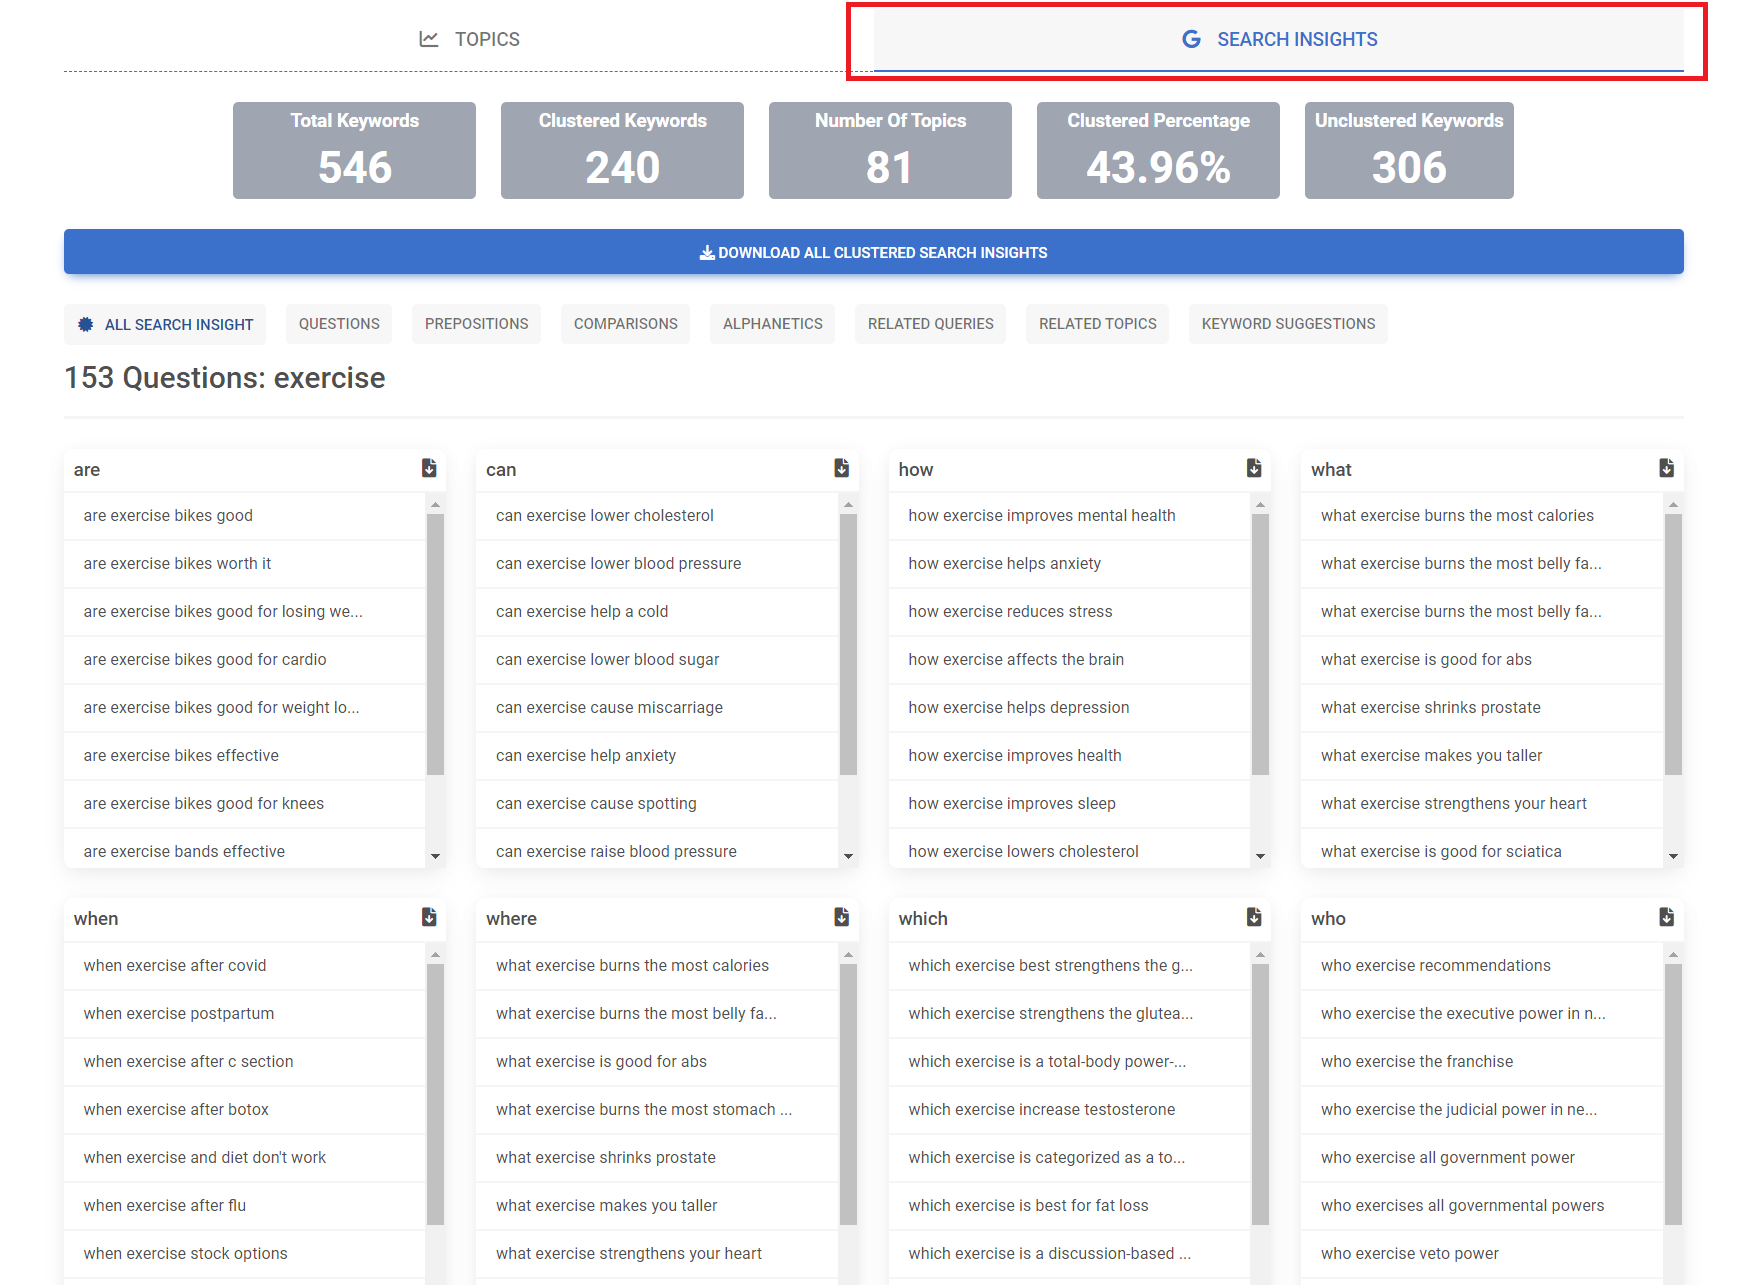Select 'which exercise increase testosterone'
Image resolution: width=1764 pixels, height=1285 pixels.
tap(1070, 1110)
